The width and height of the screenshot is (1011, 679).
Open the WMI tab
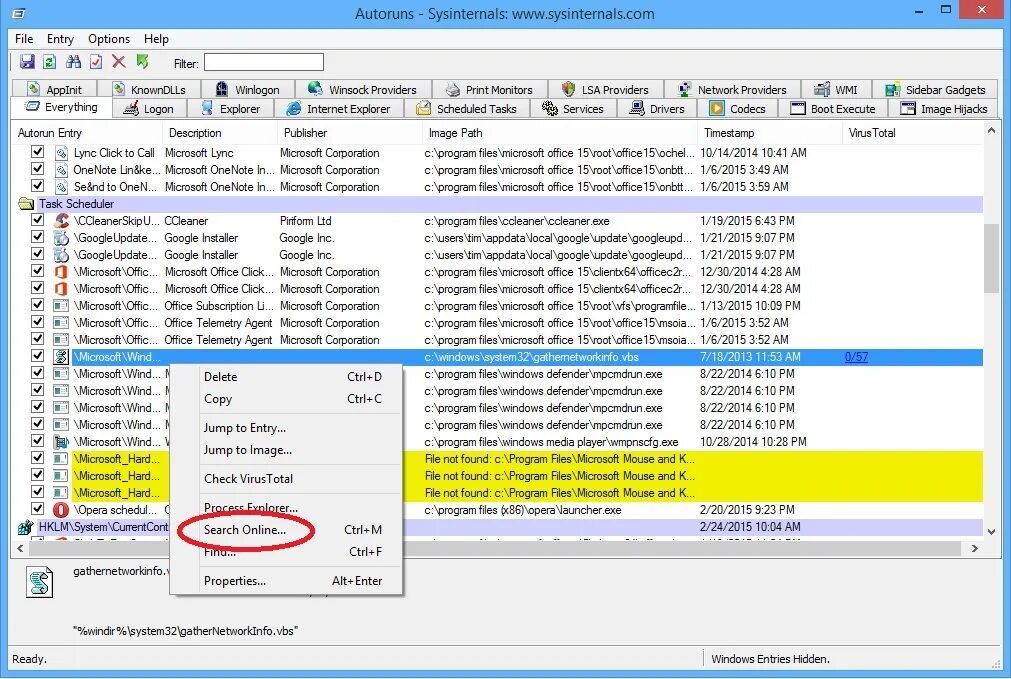[x=837, y=90]
